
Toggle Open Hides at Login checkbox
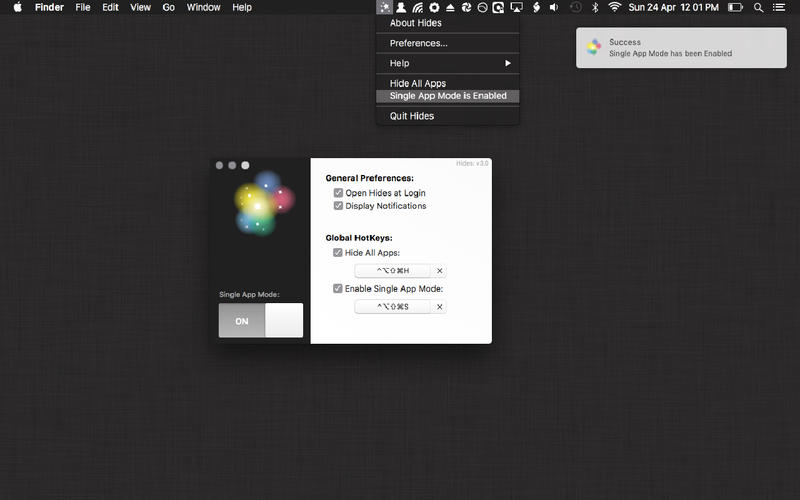338,193
